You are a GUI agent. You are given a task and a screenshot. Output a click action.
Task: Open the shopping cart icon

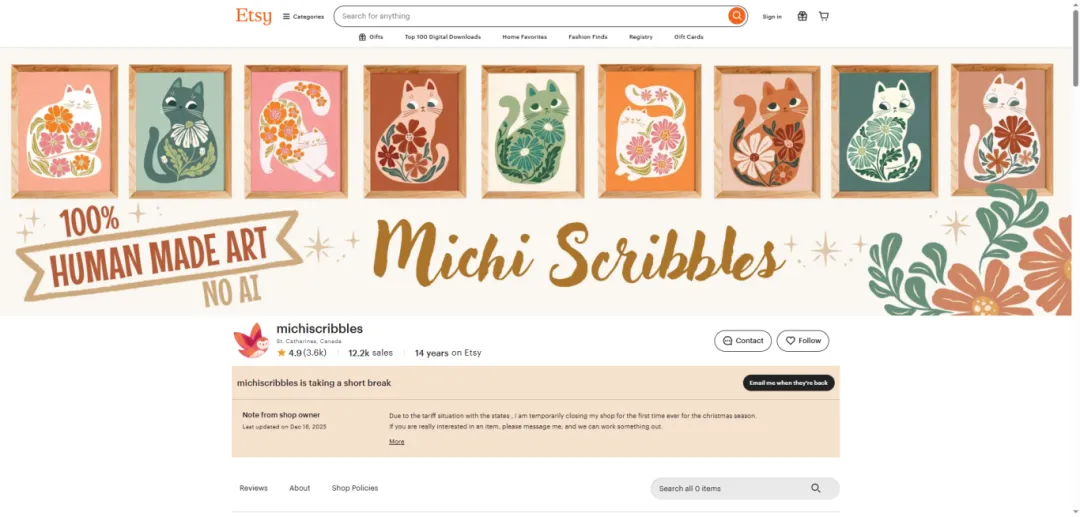point(824,16)
